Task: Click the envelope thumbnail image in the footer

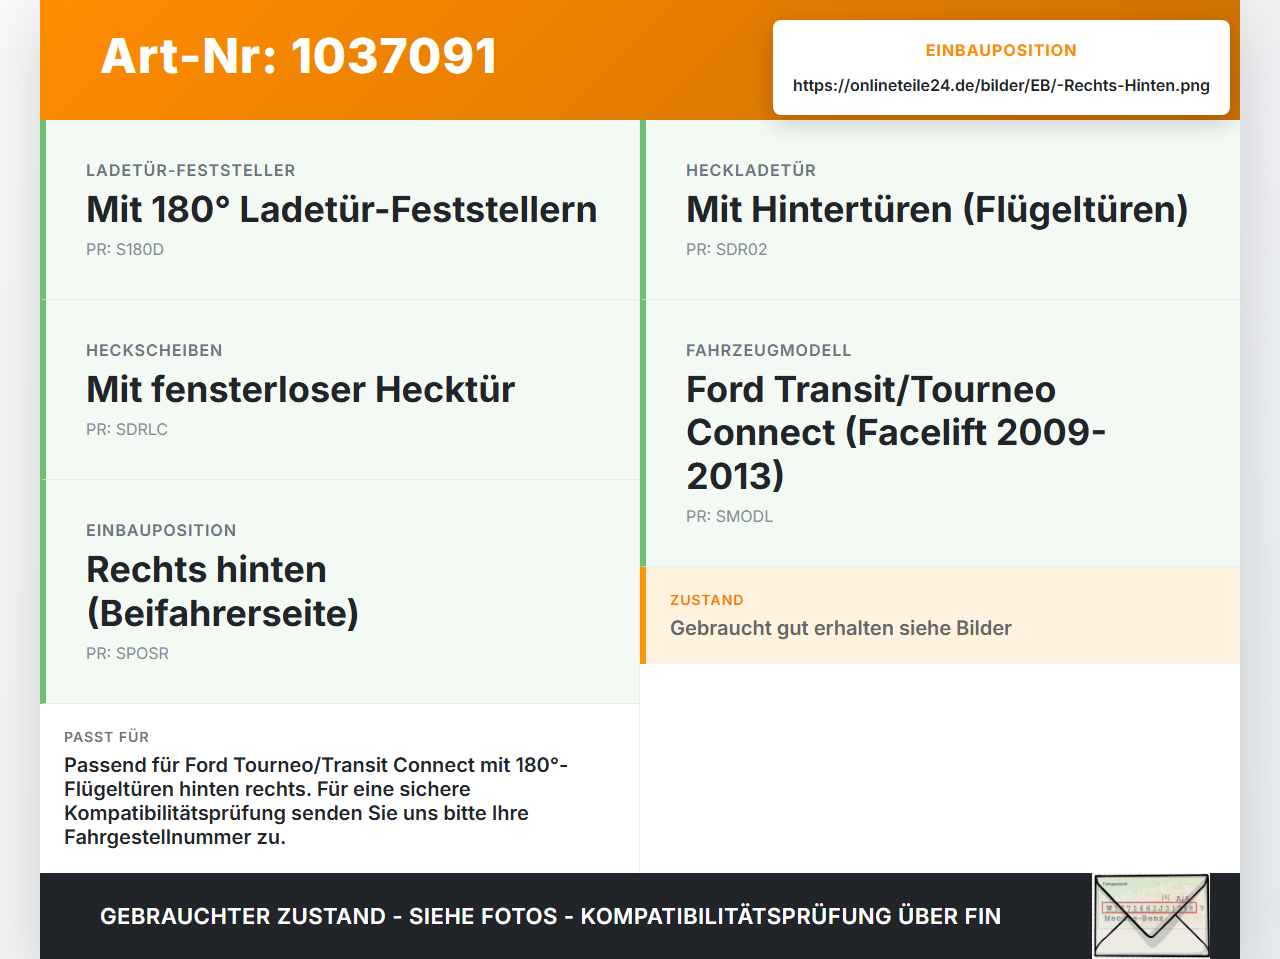Action: (1151, 916)
